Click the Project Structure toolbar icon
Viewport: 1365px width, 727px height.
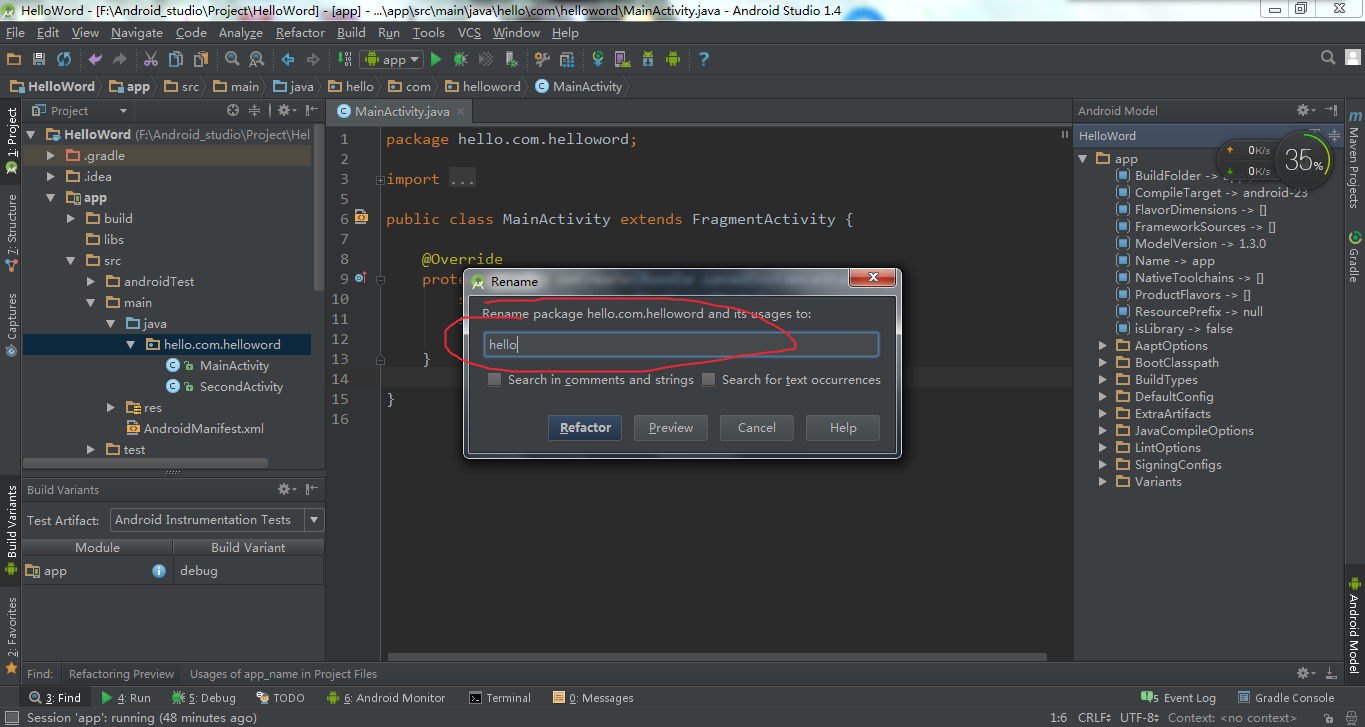(566, 60)
